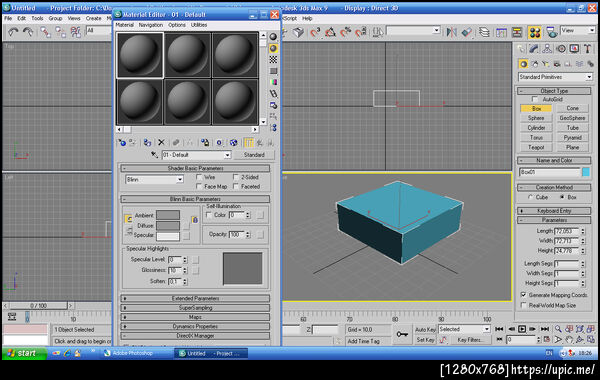Click Get Material icon in Material Editor
The width and height of the screenshot is (600, 380).
pos(122,143)
